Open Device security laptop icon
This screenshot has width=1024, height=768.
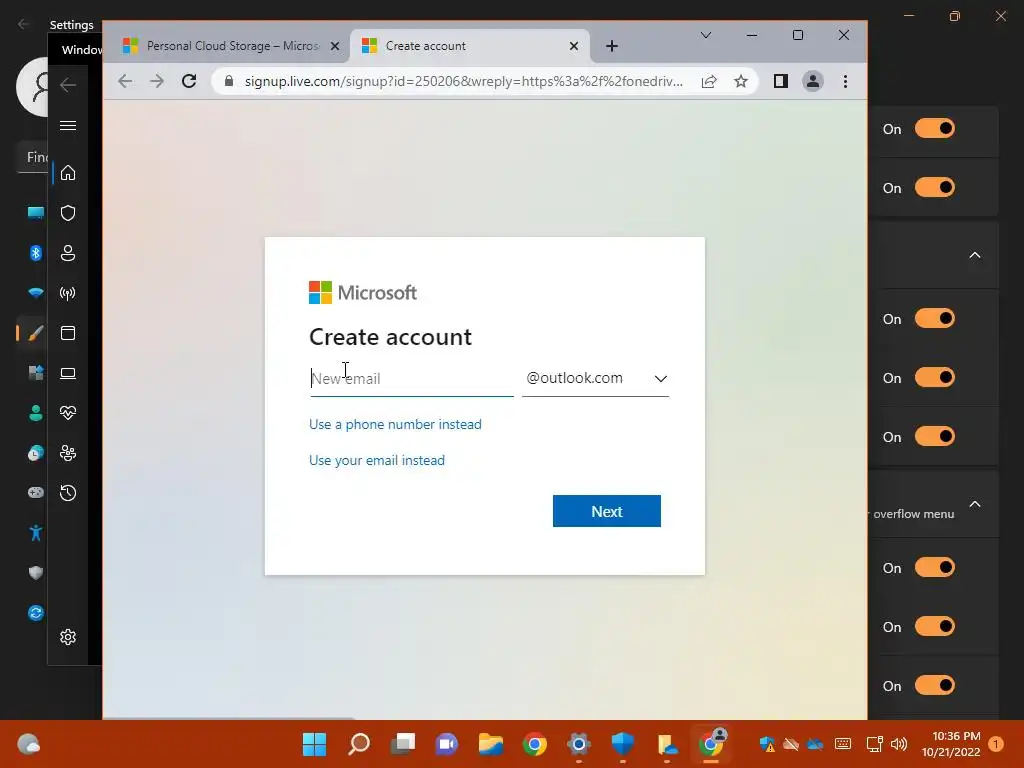point(68,374)
